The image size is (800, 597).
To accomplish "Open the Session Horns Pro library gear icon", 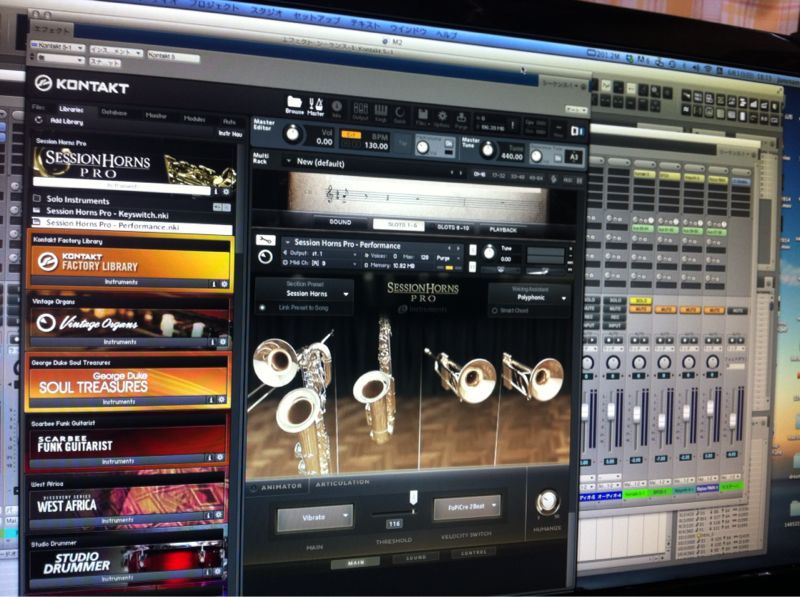I will coord(226,191).
